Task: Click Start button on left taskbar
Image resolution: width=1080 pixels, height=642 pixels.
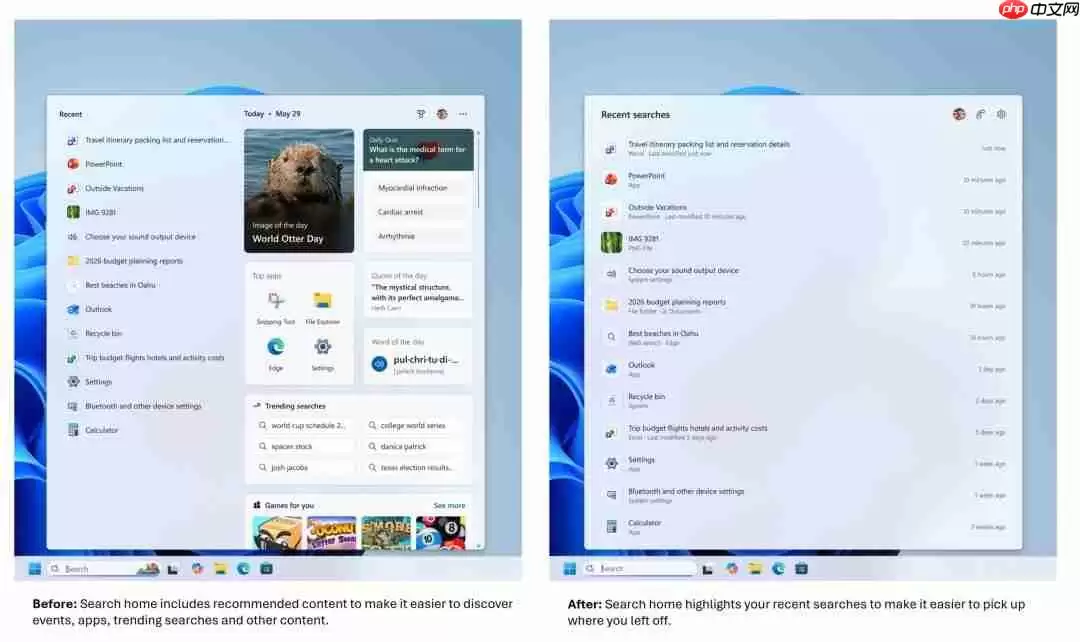Action: click(34, 568)
